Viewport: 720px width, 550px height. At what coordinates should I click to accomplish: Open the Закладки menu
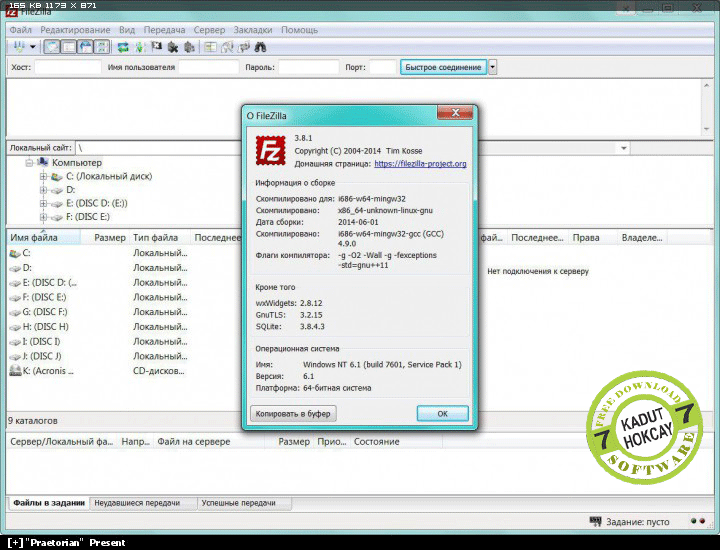point(253,30)
